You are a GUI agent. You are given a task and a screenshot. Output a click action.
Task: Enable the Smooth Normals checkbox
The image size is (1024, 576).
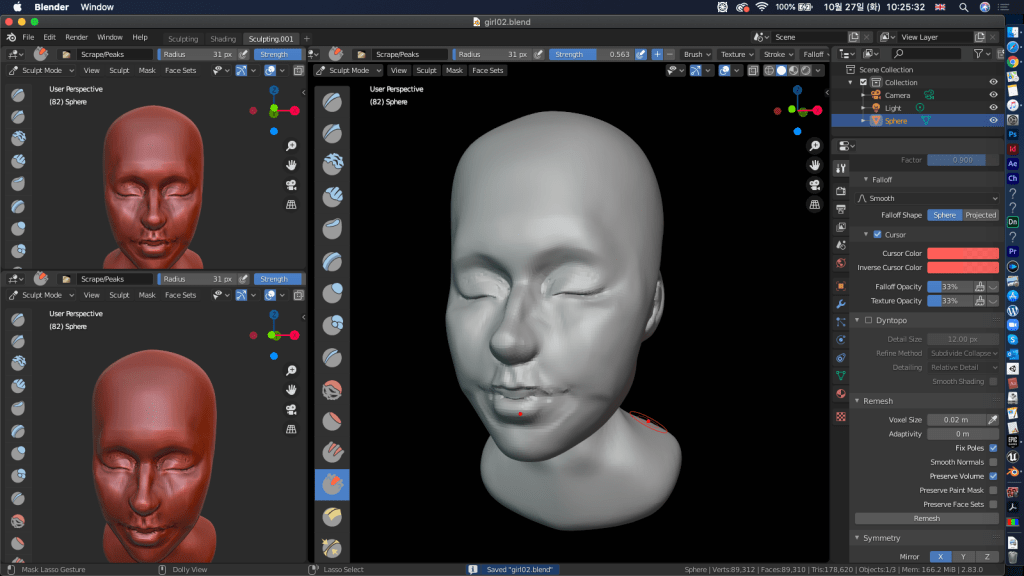(x=993, y=462)
